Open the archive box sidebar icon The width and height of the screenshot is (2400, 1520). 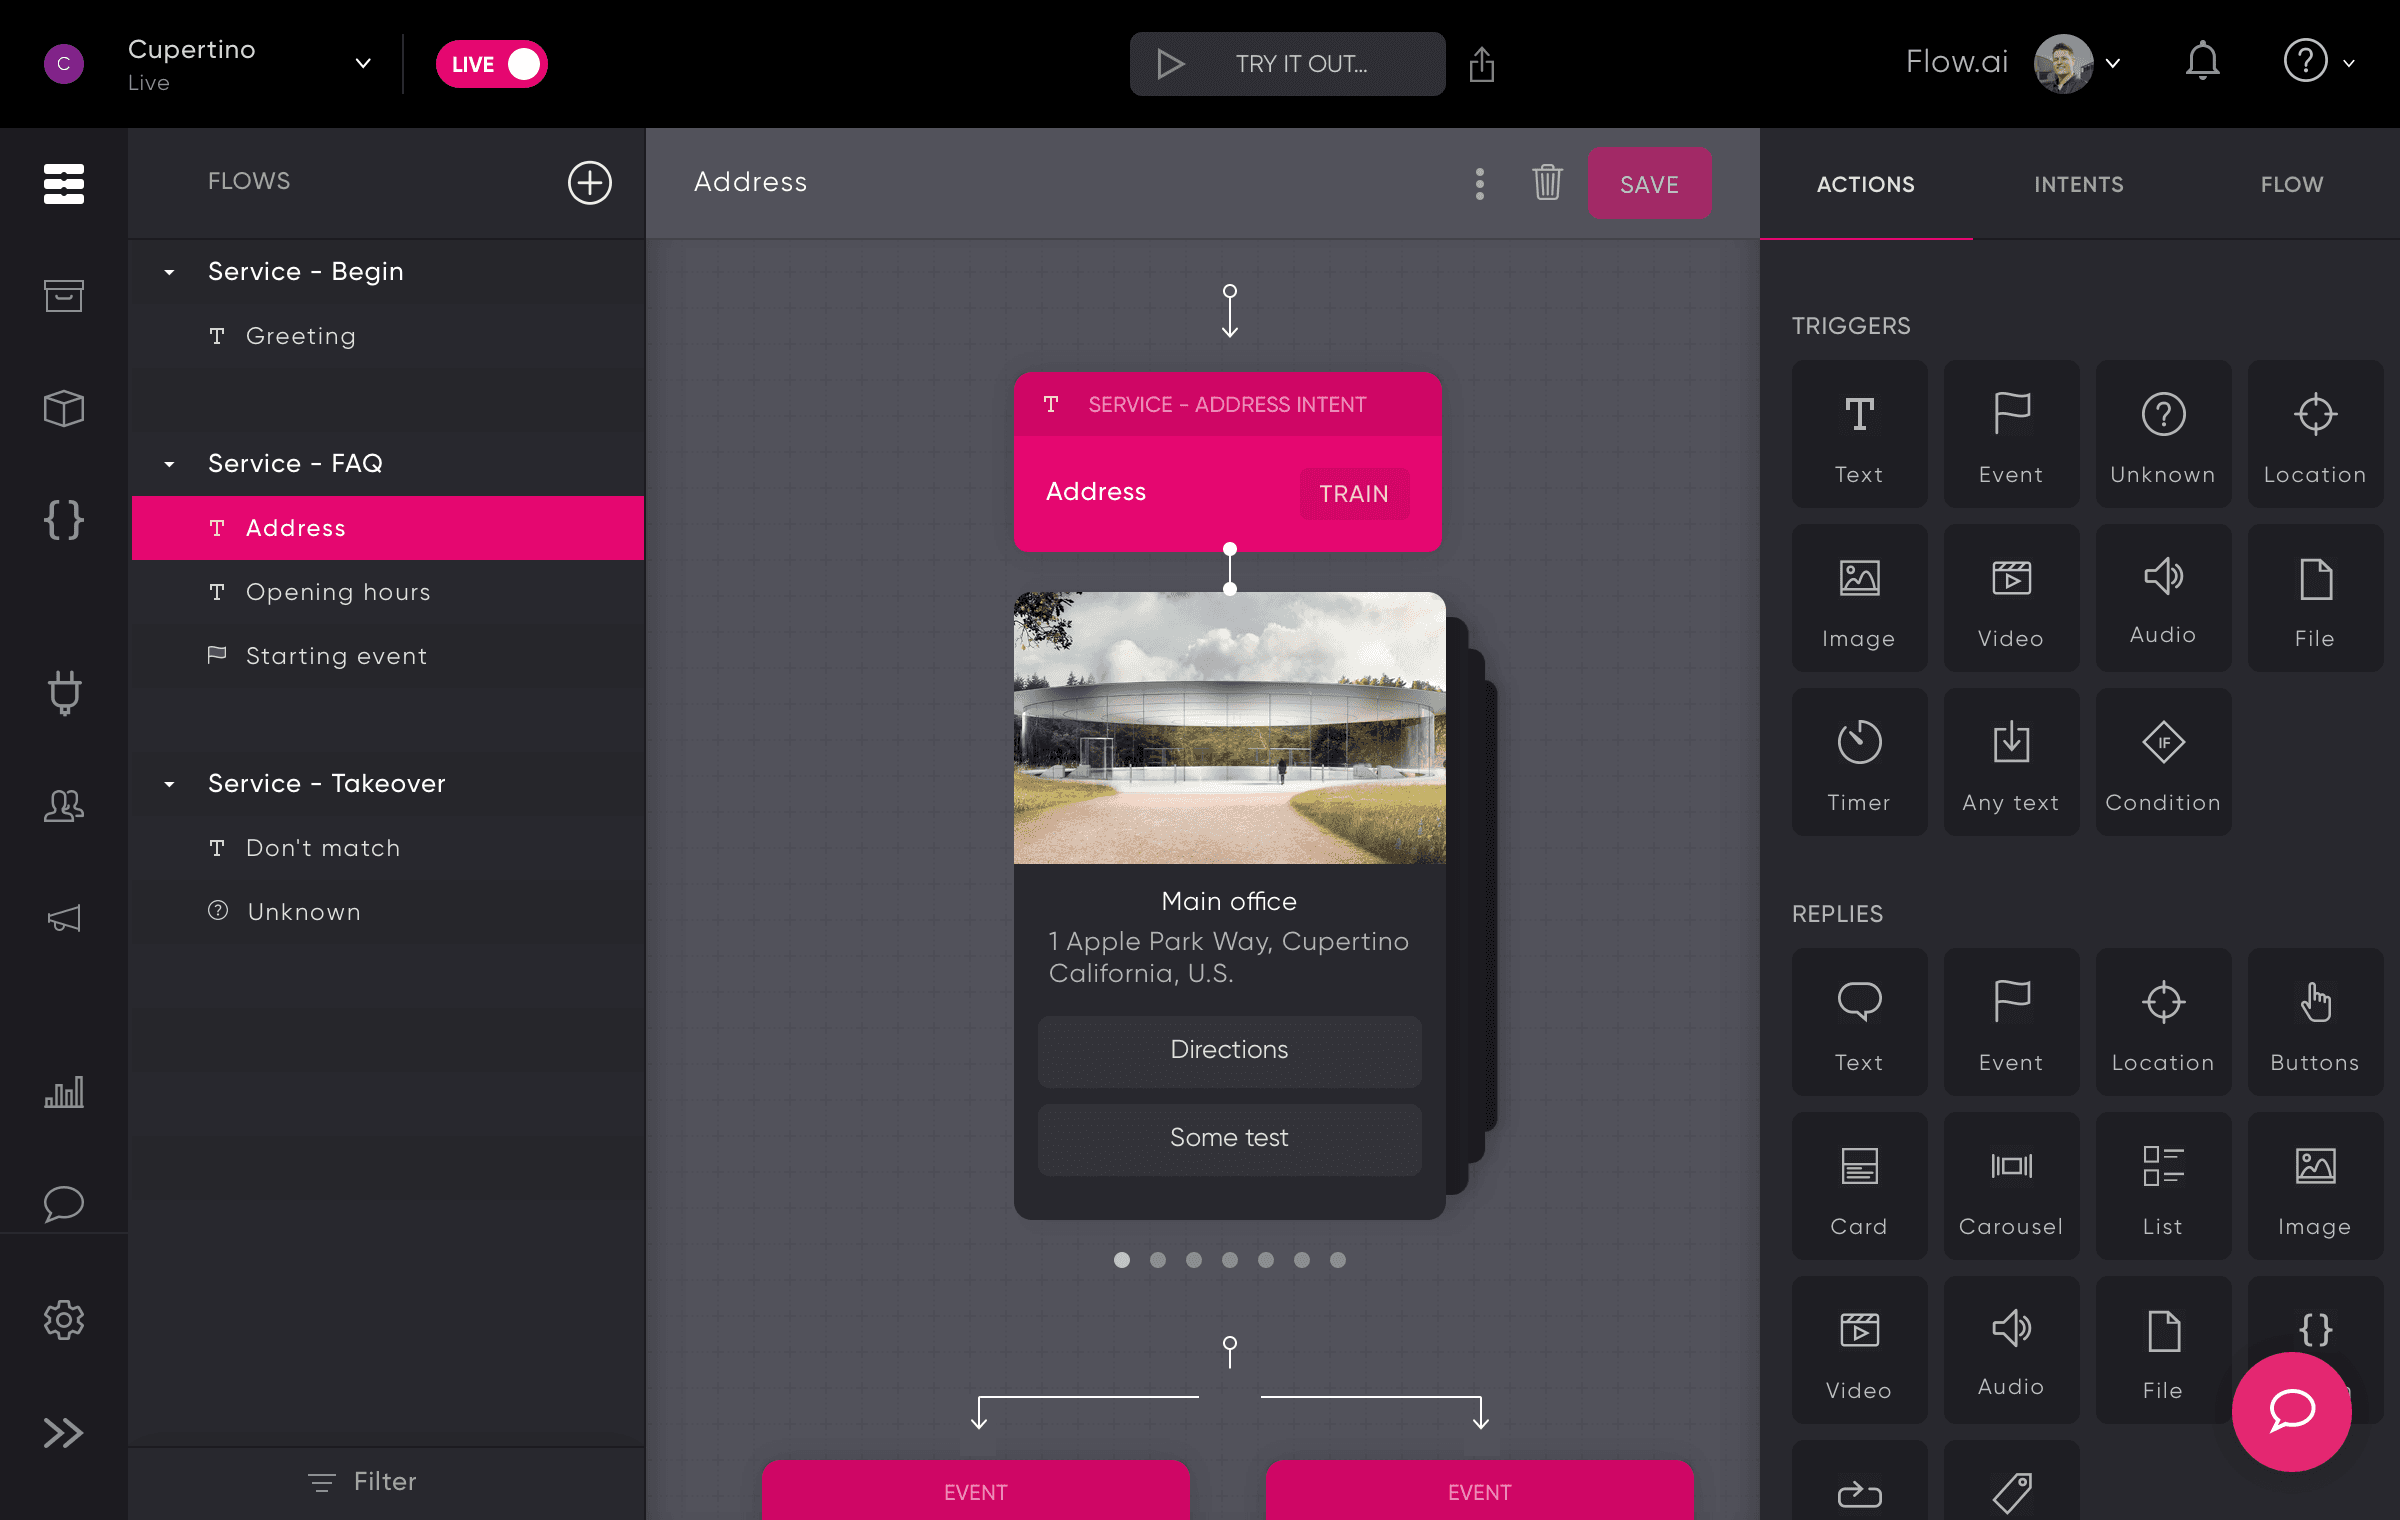pos(64,296)
